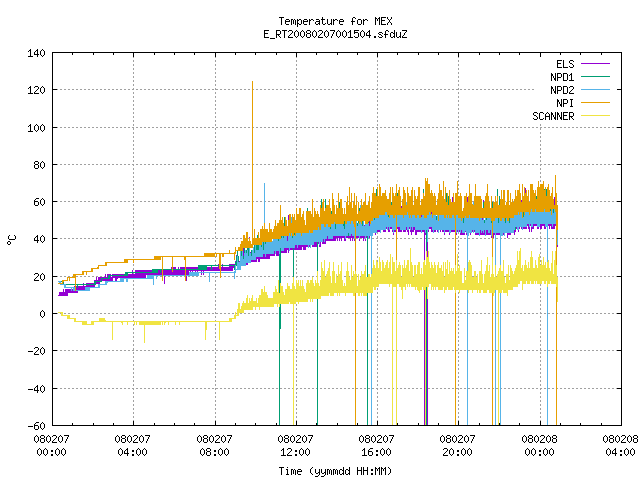Image resolution: width=640 pixels, height=480 pixels.
Task: Click the 120 y-axis tick label
Action: [36, 90]
